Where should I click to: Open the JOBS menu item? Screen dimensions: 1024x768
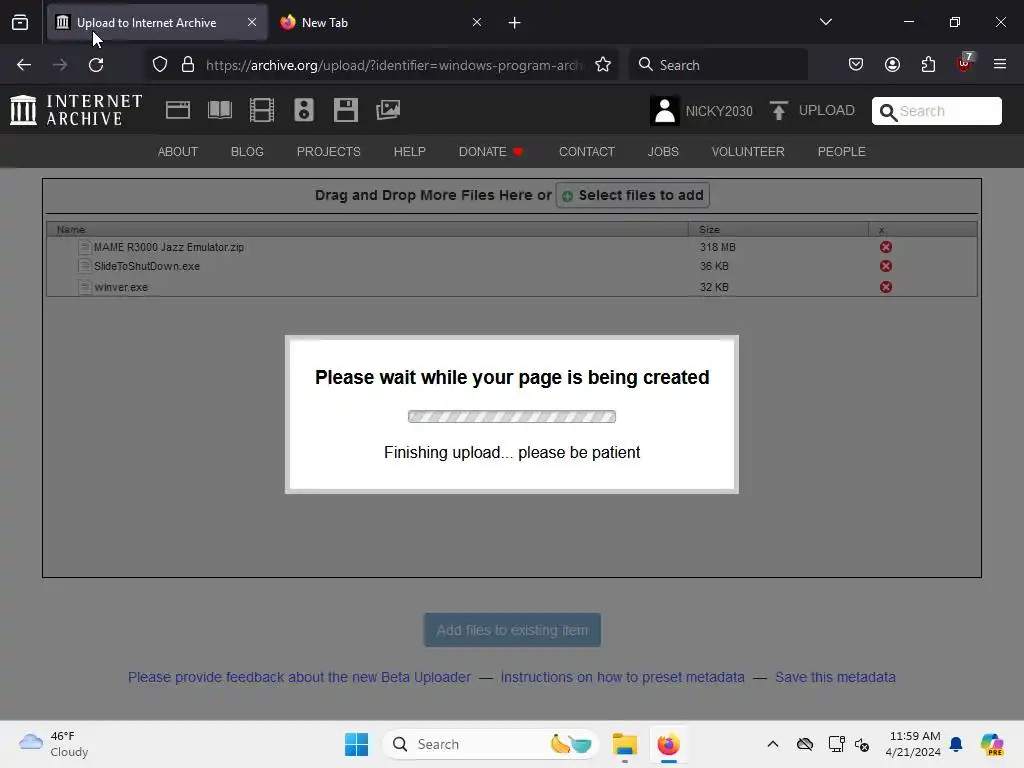(663, 152)
